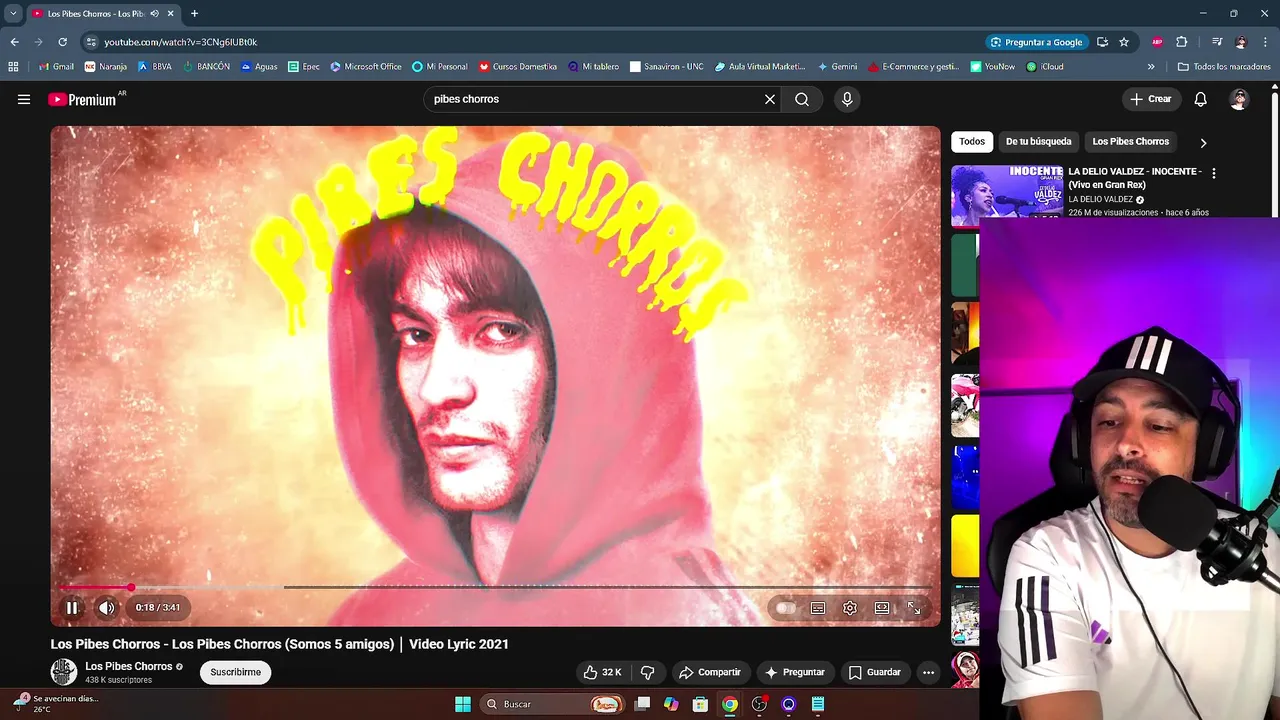The width and height of the screenshot is (1280, 720).
Task: Open Todos los marcadores folder
Action: (1224, 67)
